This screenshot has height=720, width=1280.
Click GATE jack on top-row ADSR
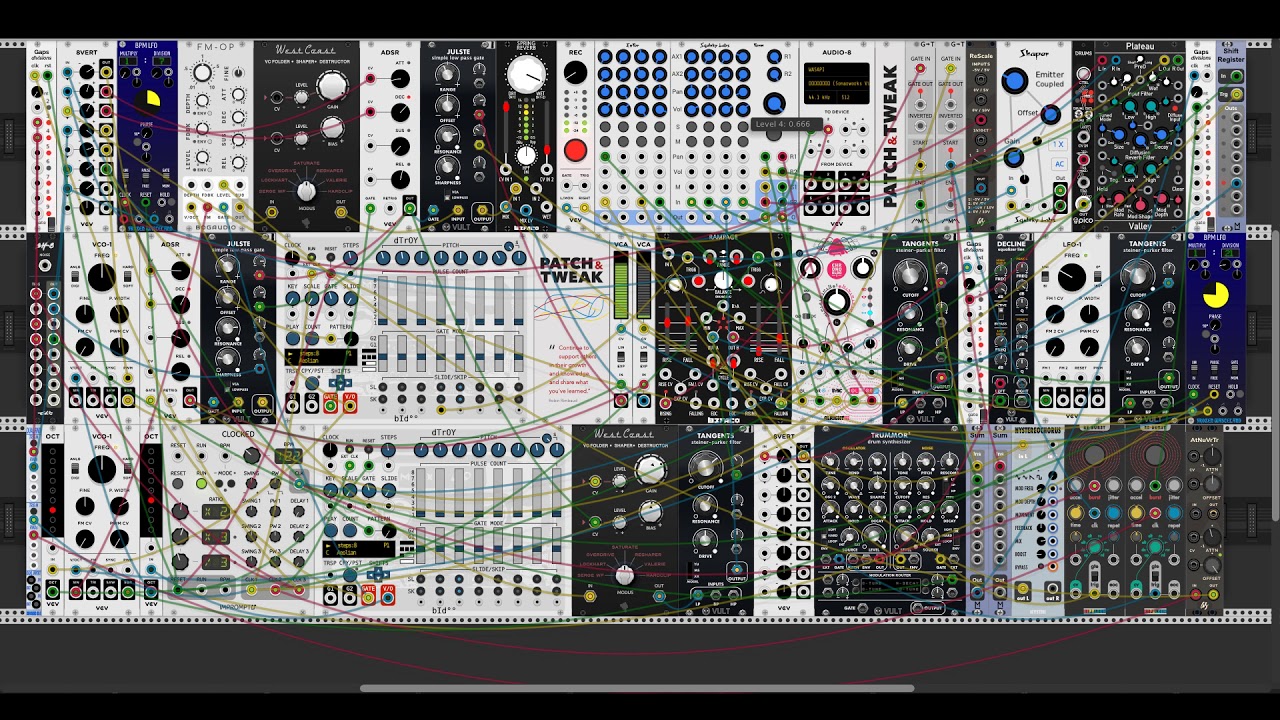(372, 209)
